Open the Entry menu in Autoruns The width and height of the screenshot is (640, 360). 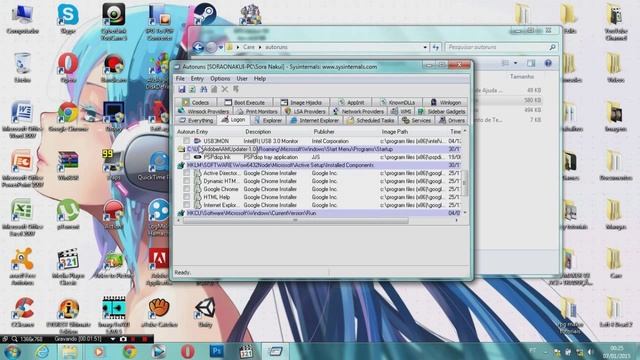click(197, 78)
